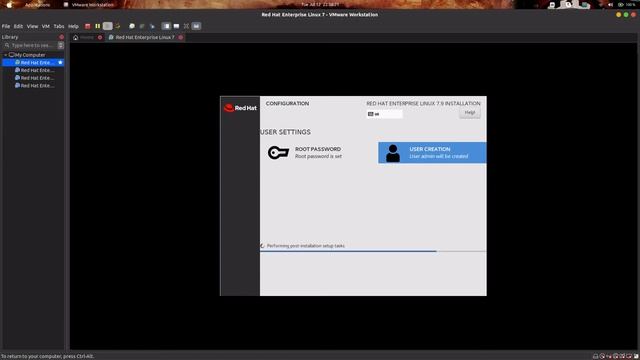The image size is (640, 360).
Task: Click the Red Hat logo in installer
Action: (x=240, y=108)
